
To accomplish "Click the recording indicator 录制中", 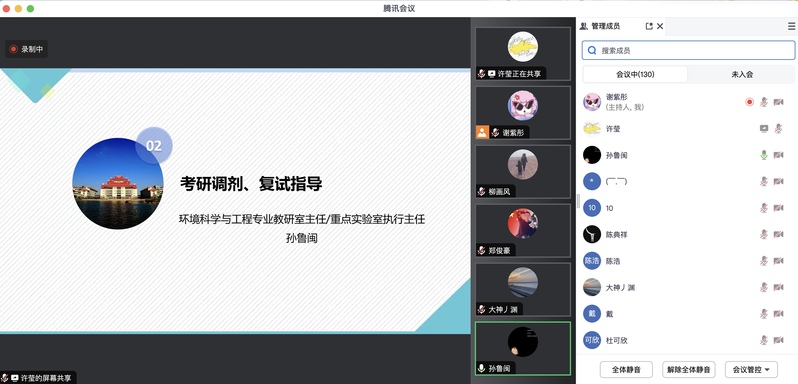I will (x=26, y=49).
